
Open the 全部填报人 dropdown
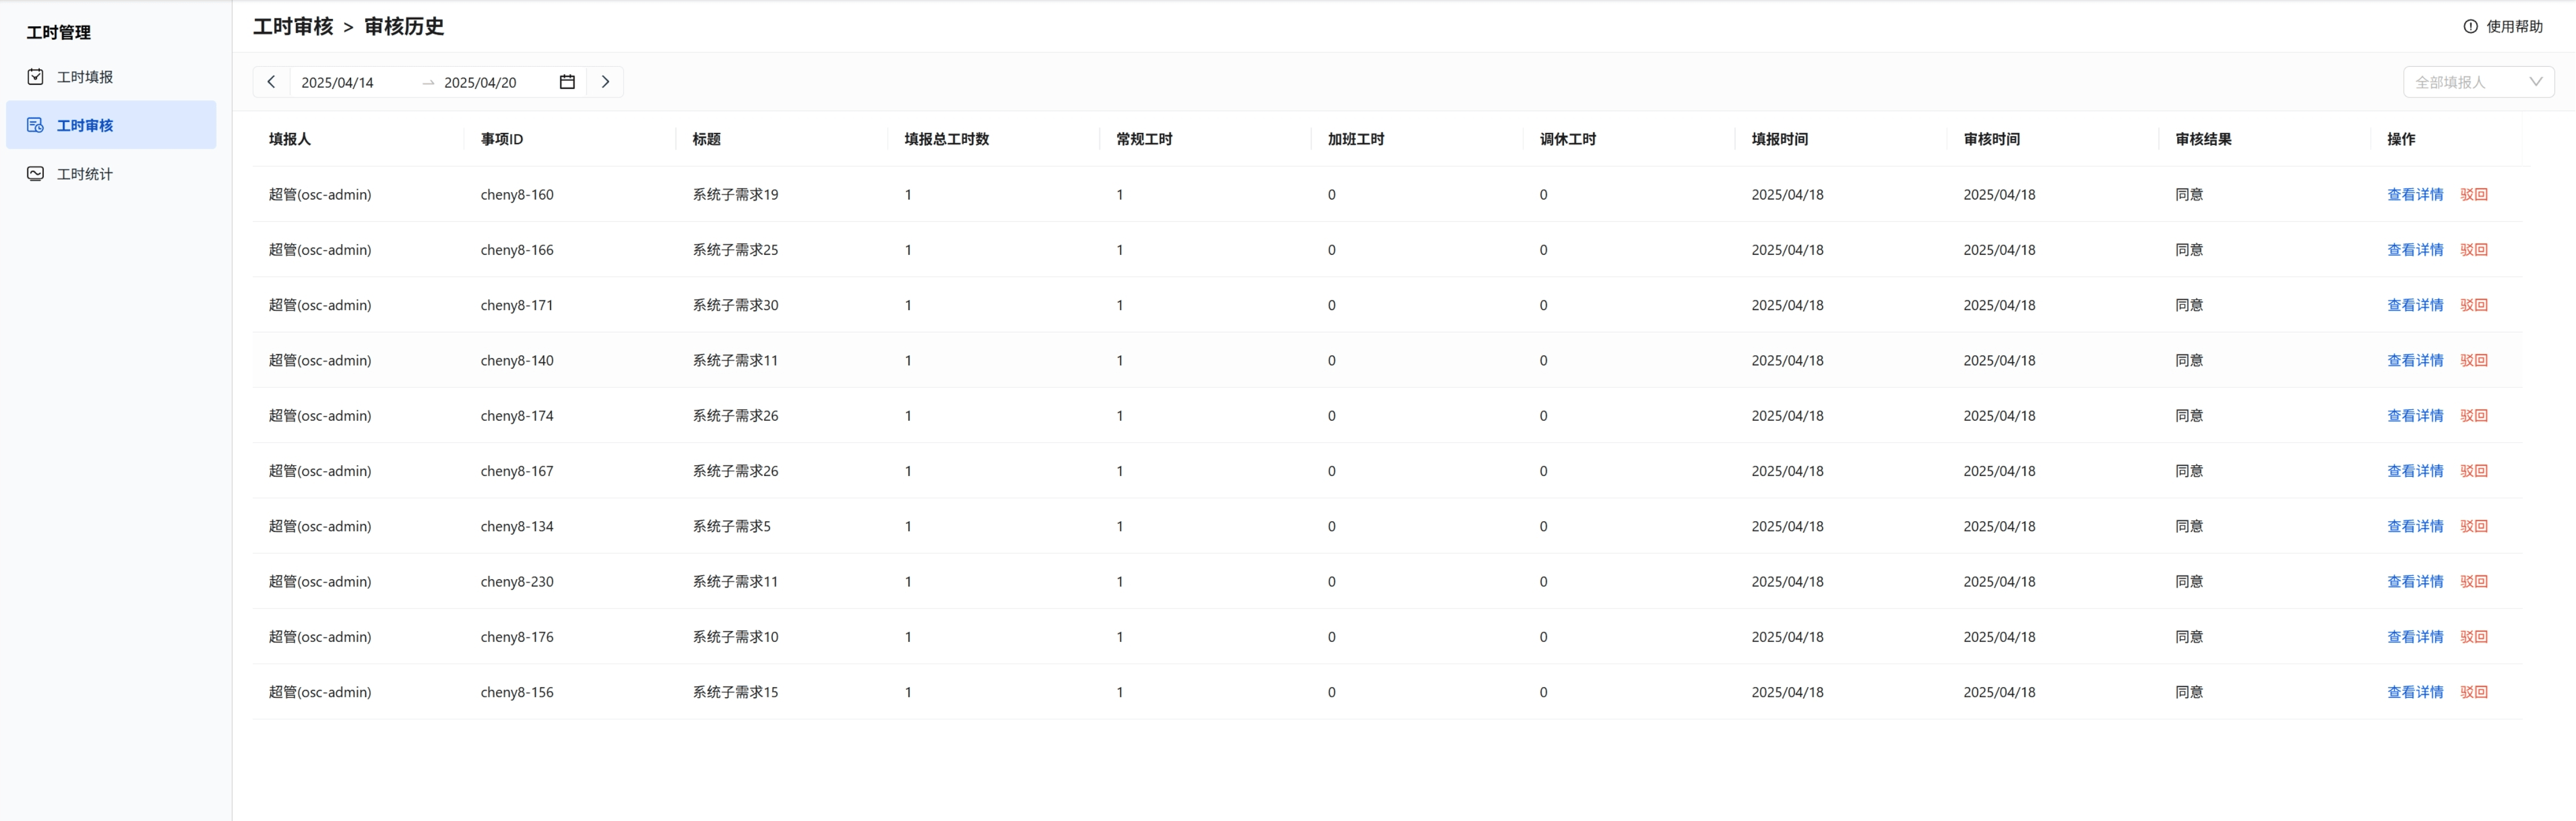pyautogui.click(x=2478, y=82)
